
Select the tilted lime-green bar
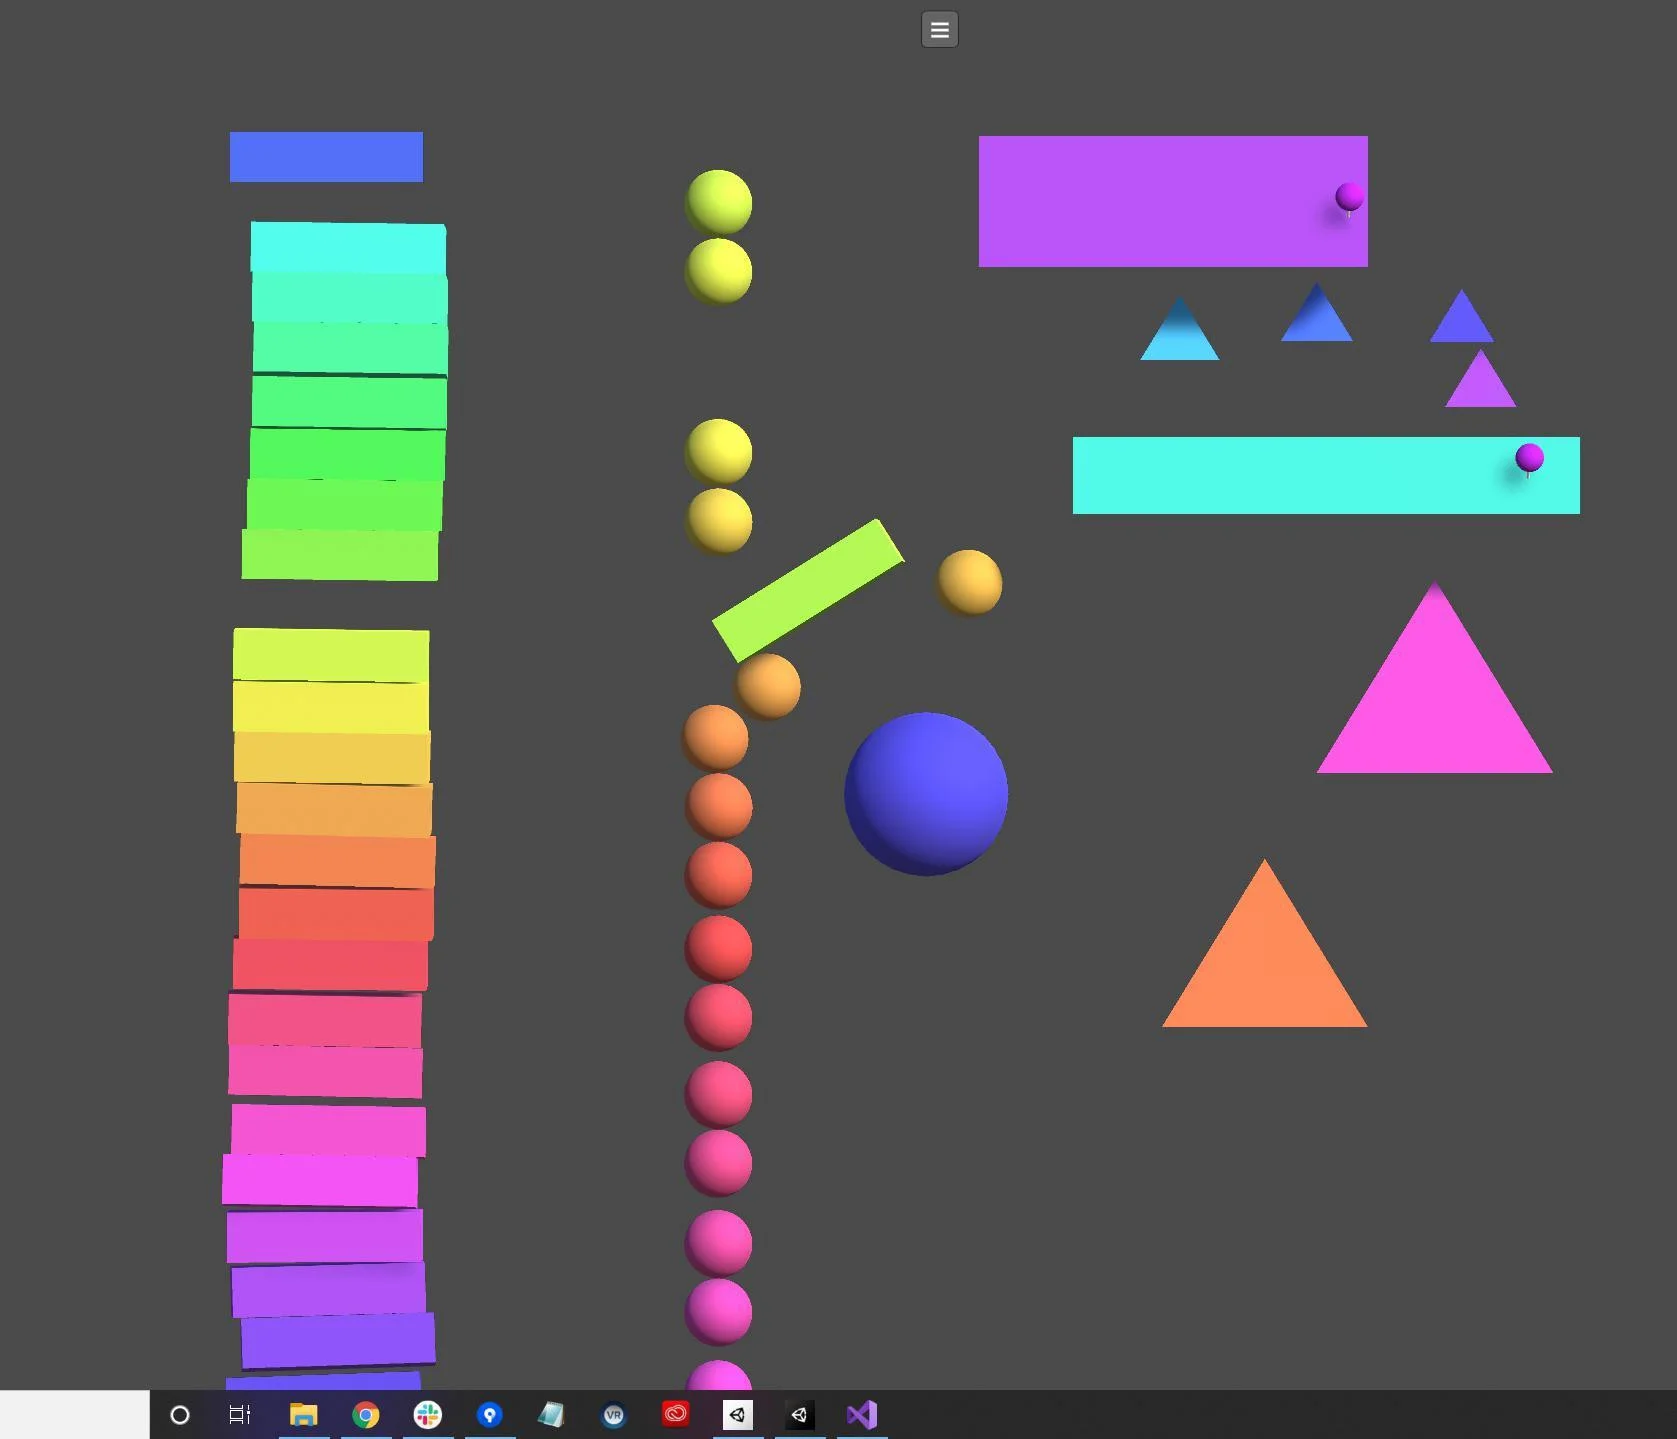click(x=808, y=590)
